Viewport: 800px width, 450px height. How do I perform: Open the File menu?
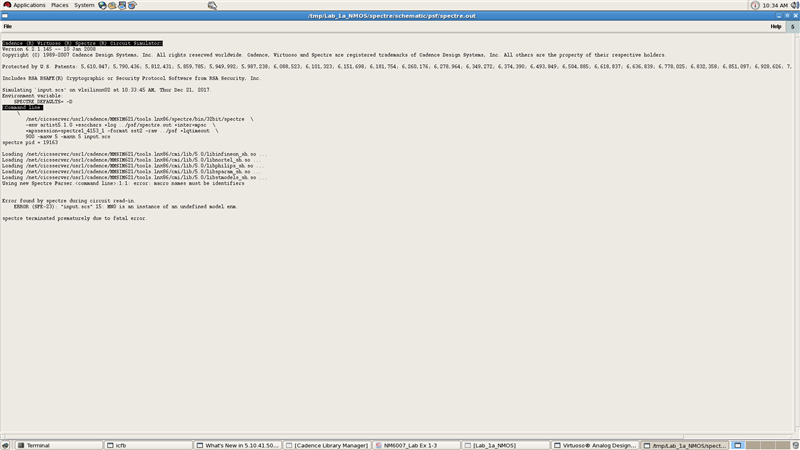pos(8,26)
